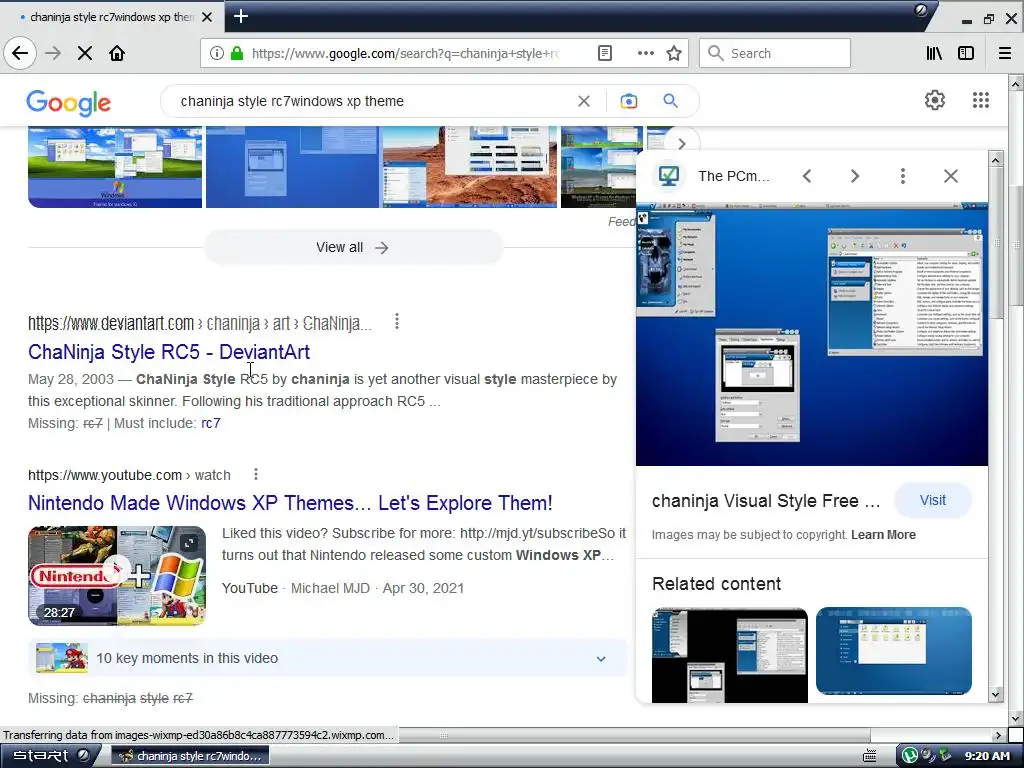Click the green padlock security icon
Viewport: 1024px width, 768px height.
coord(237,53)
